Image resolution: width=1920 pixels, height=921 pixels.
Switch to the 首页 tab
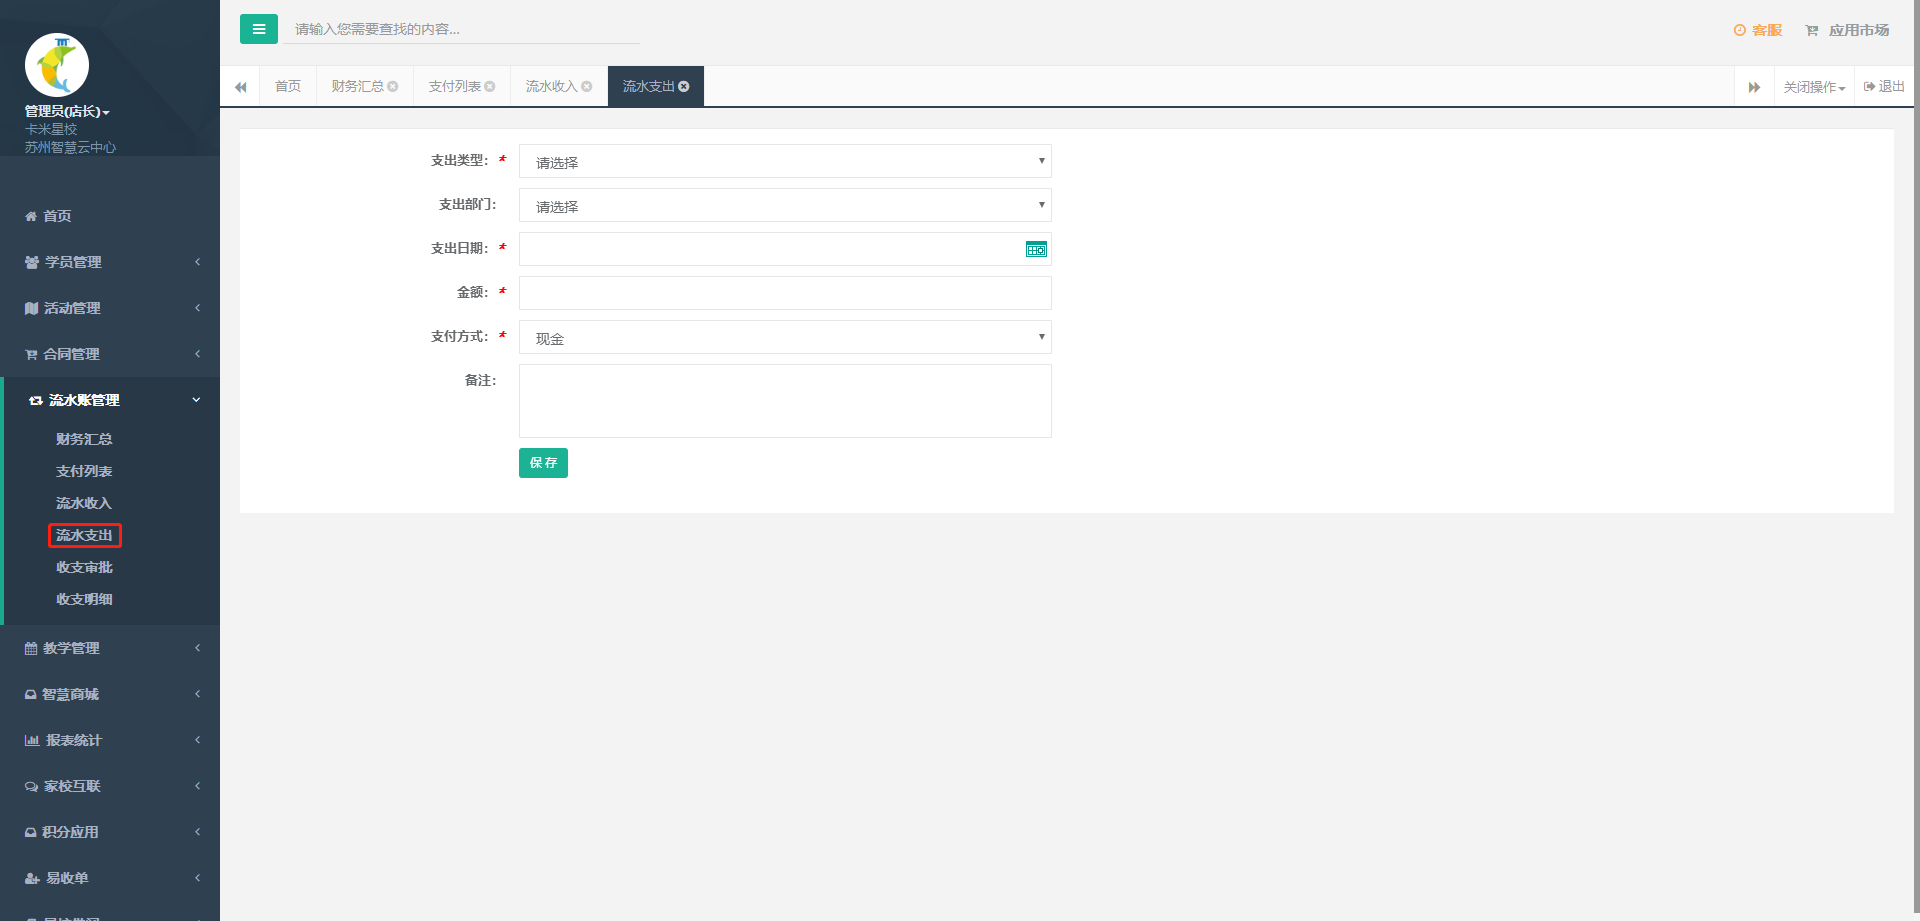[x=288, y=87]
